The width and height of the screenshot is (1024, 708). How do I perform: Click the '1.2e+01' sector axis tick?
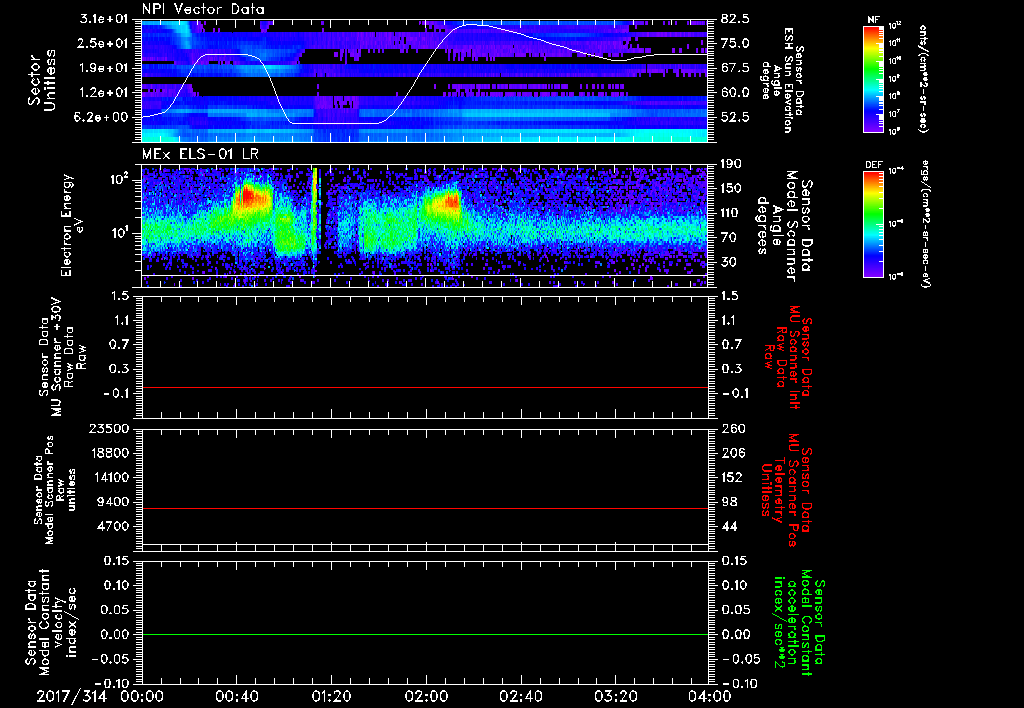pos(106,92)
